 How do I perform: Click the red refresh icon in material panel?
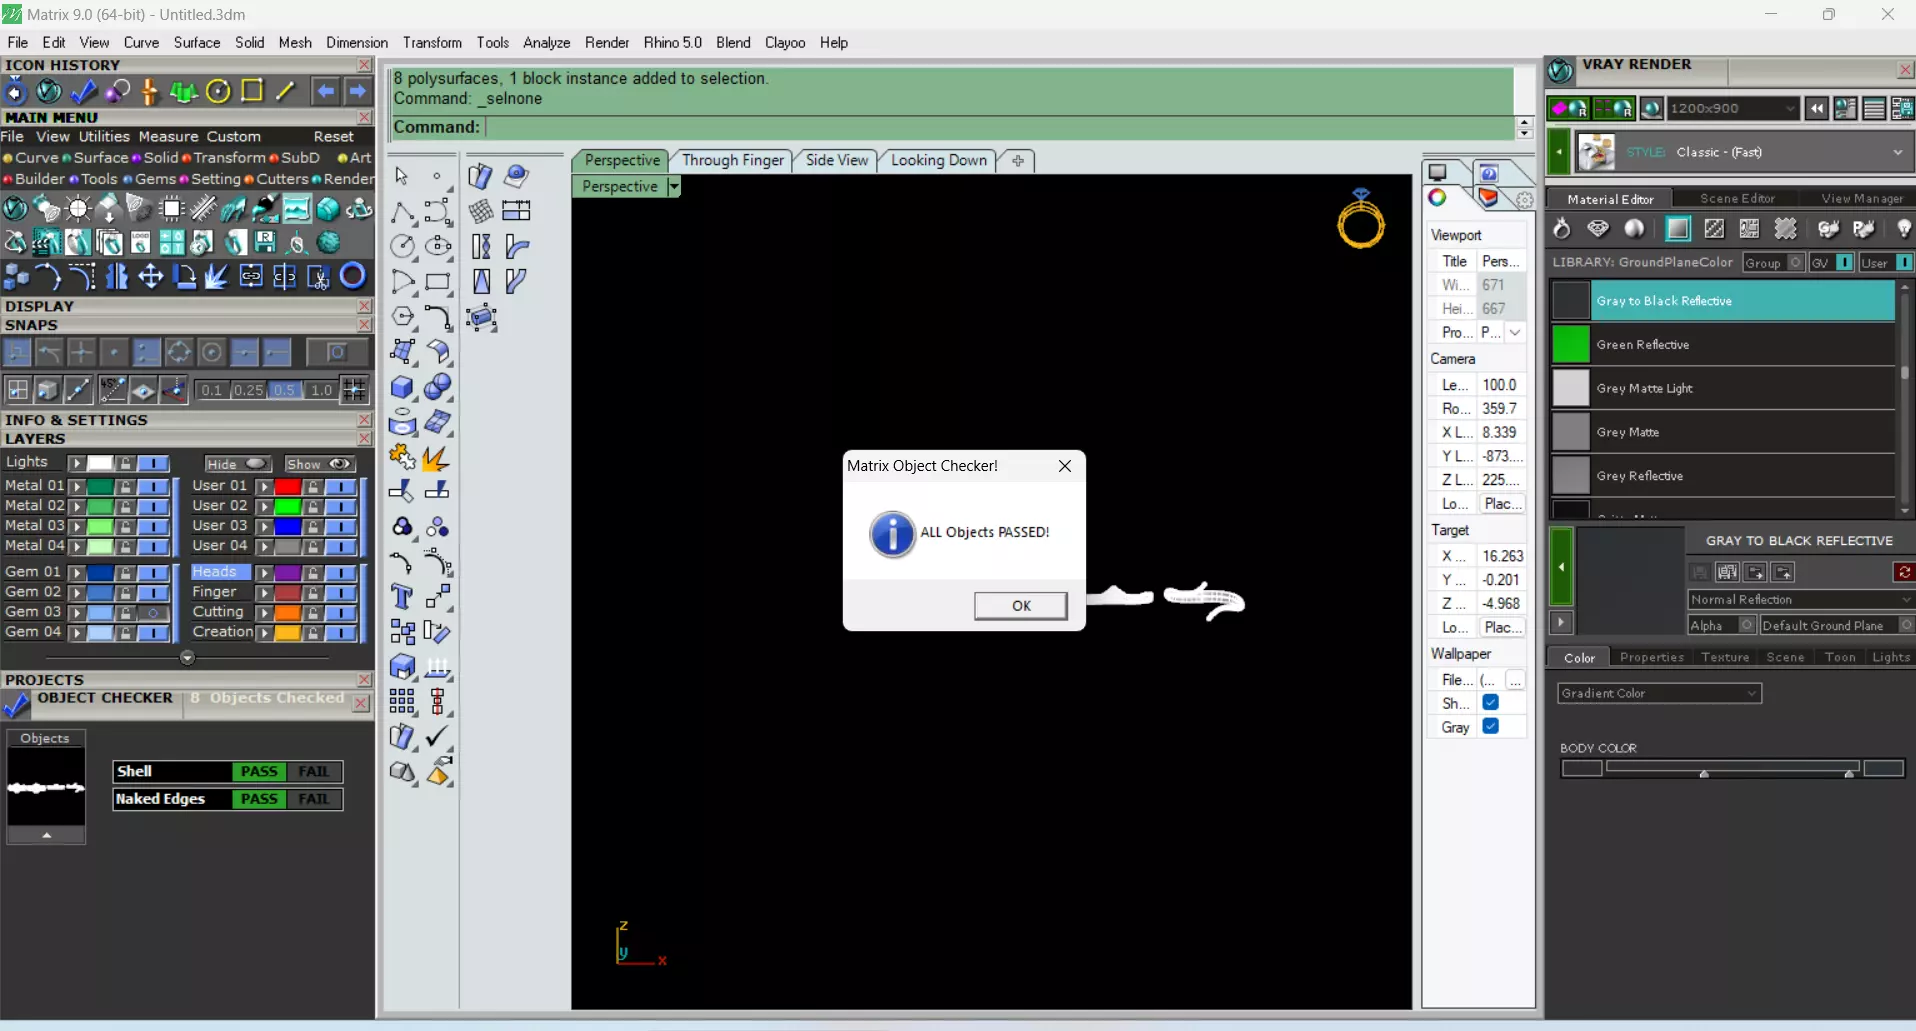(x=1904, y=572)
